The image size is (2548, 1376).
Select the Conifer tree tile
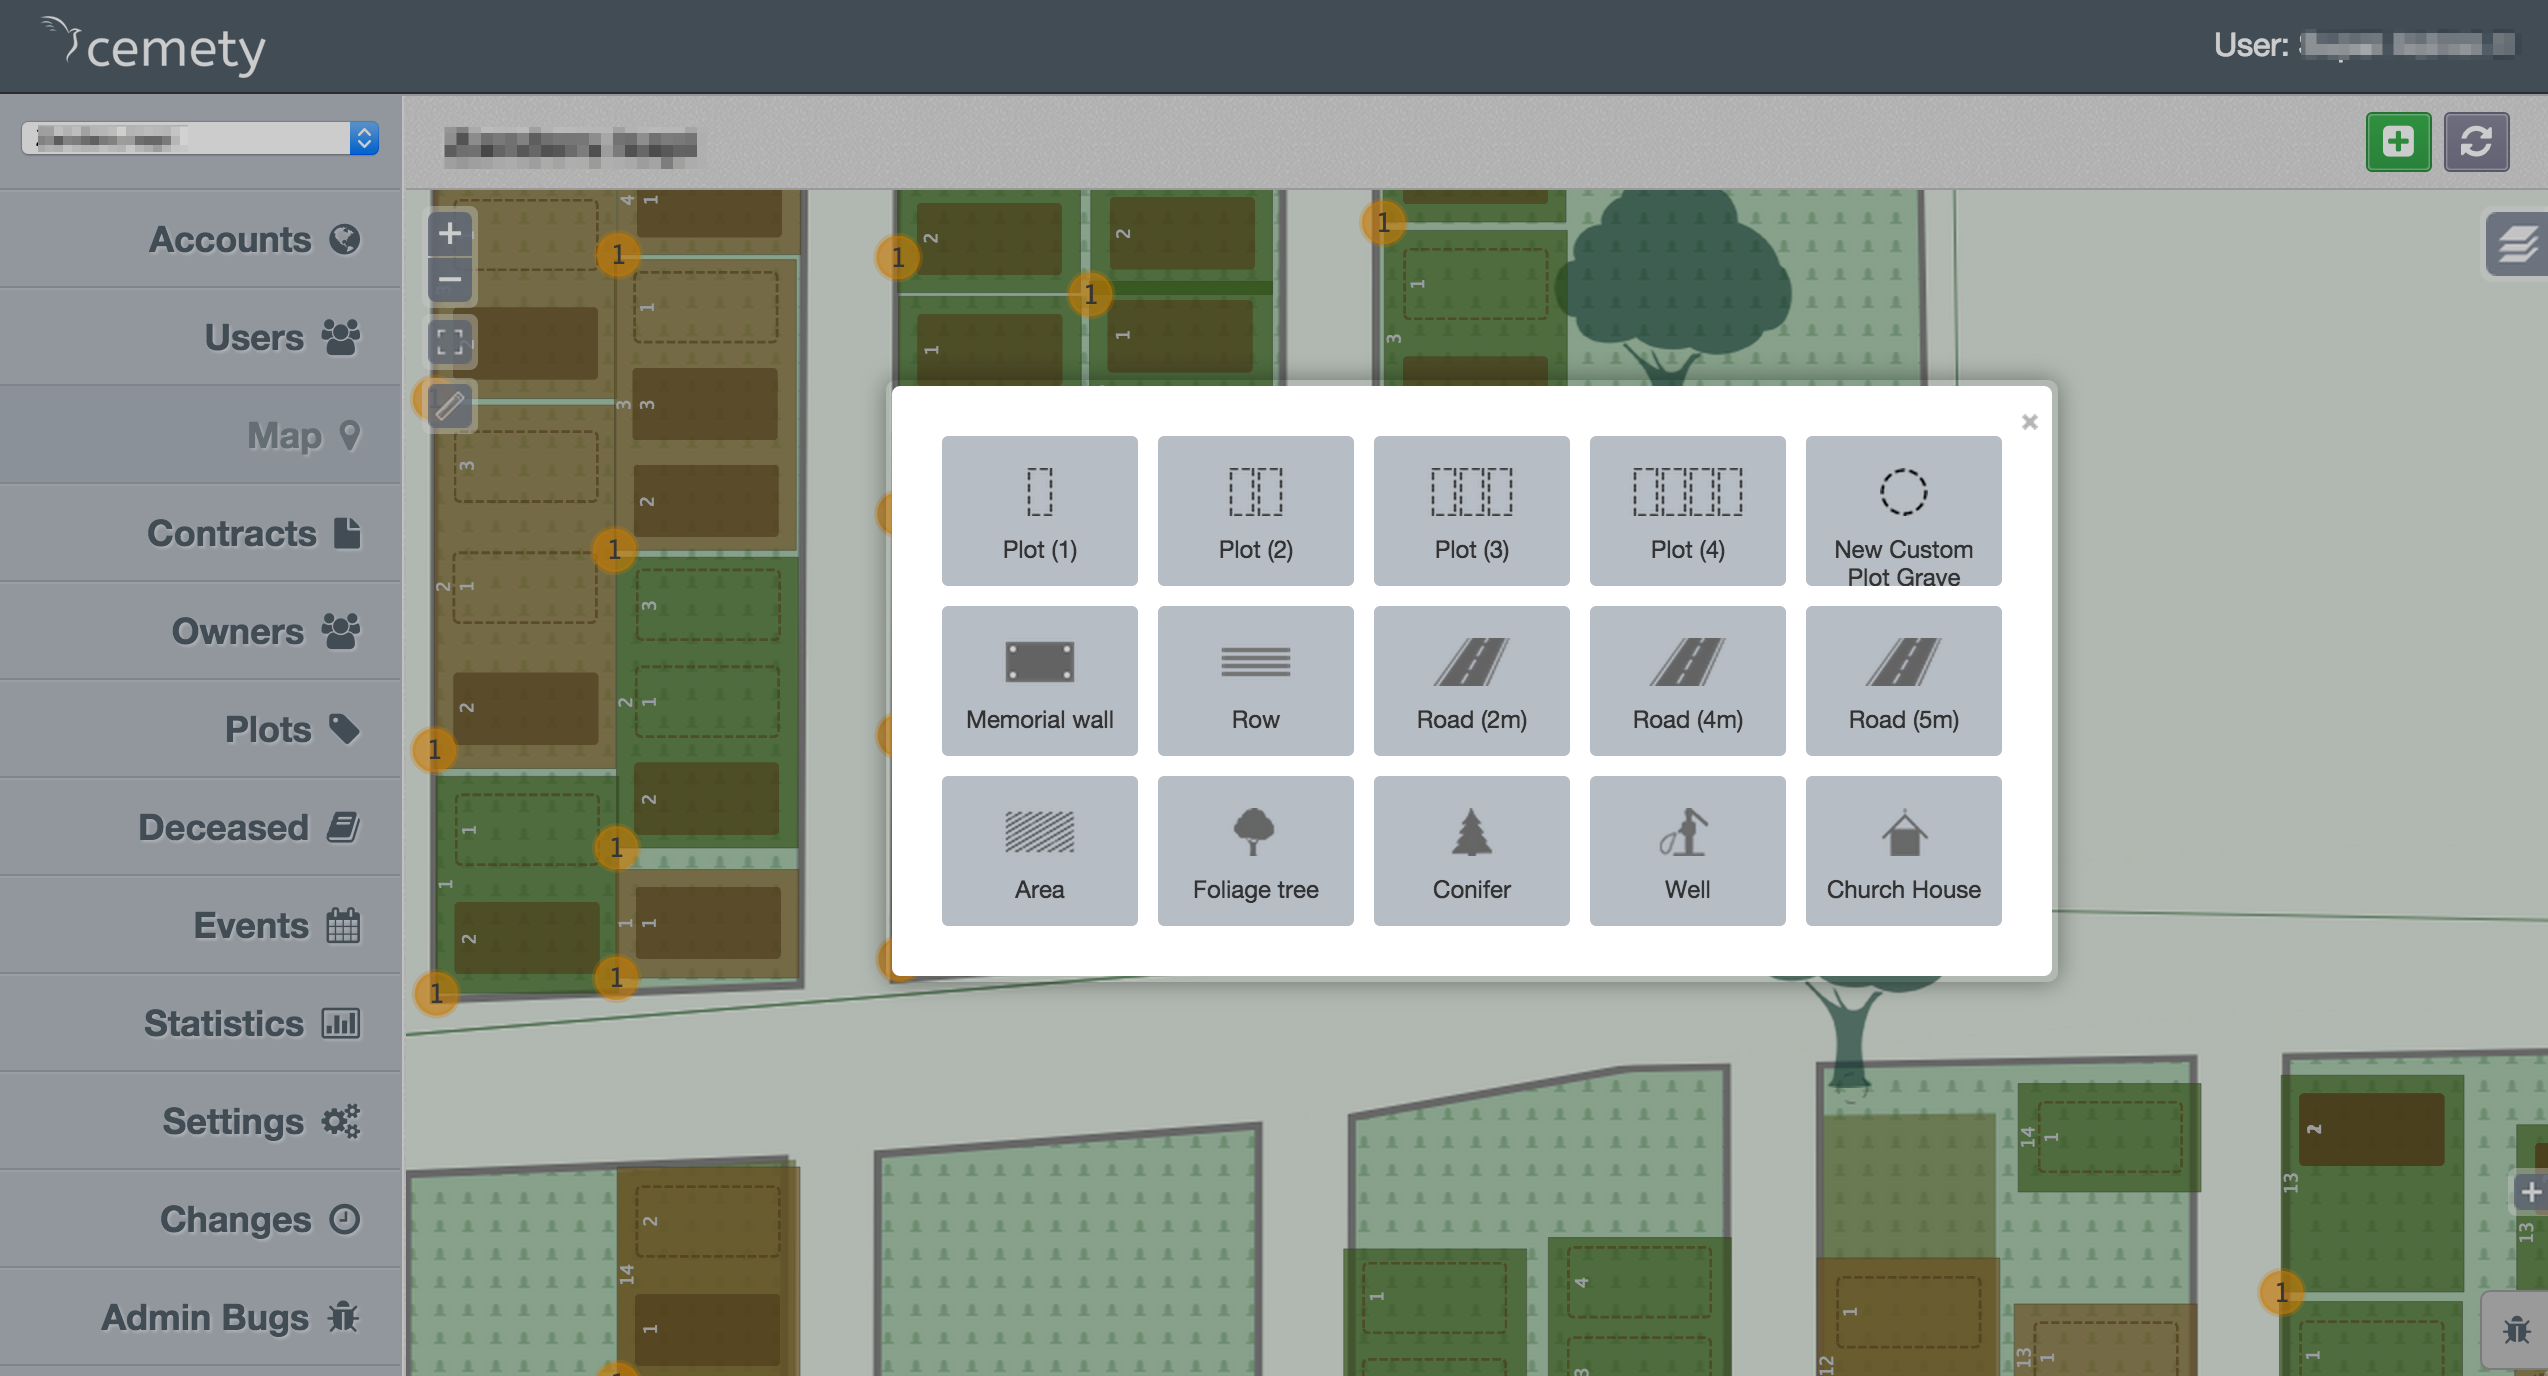1471,851
